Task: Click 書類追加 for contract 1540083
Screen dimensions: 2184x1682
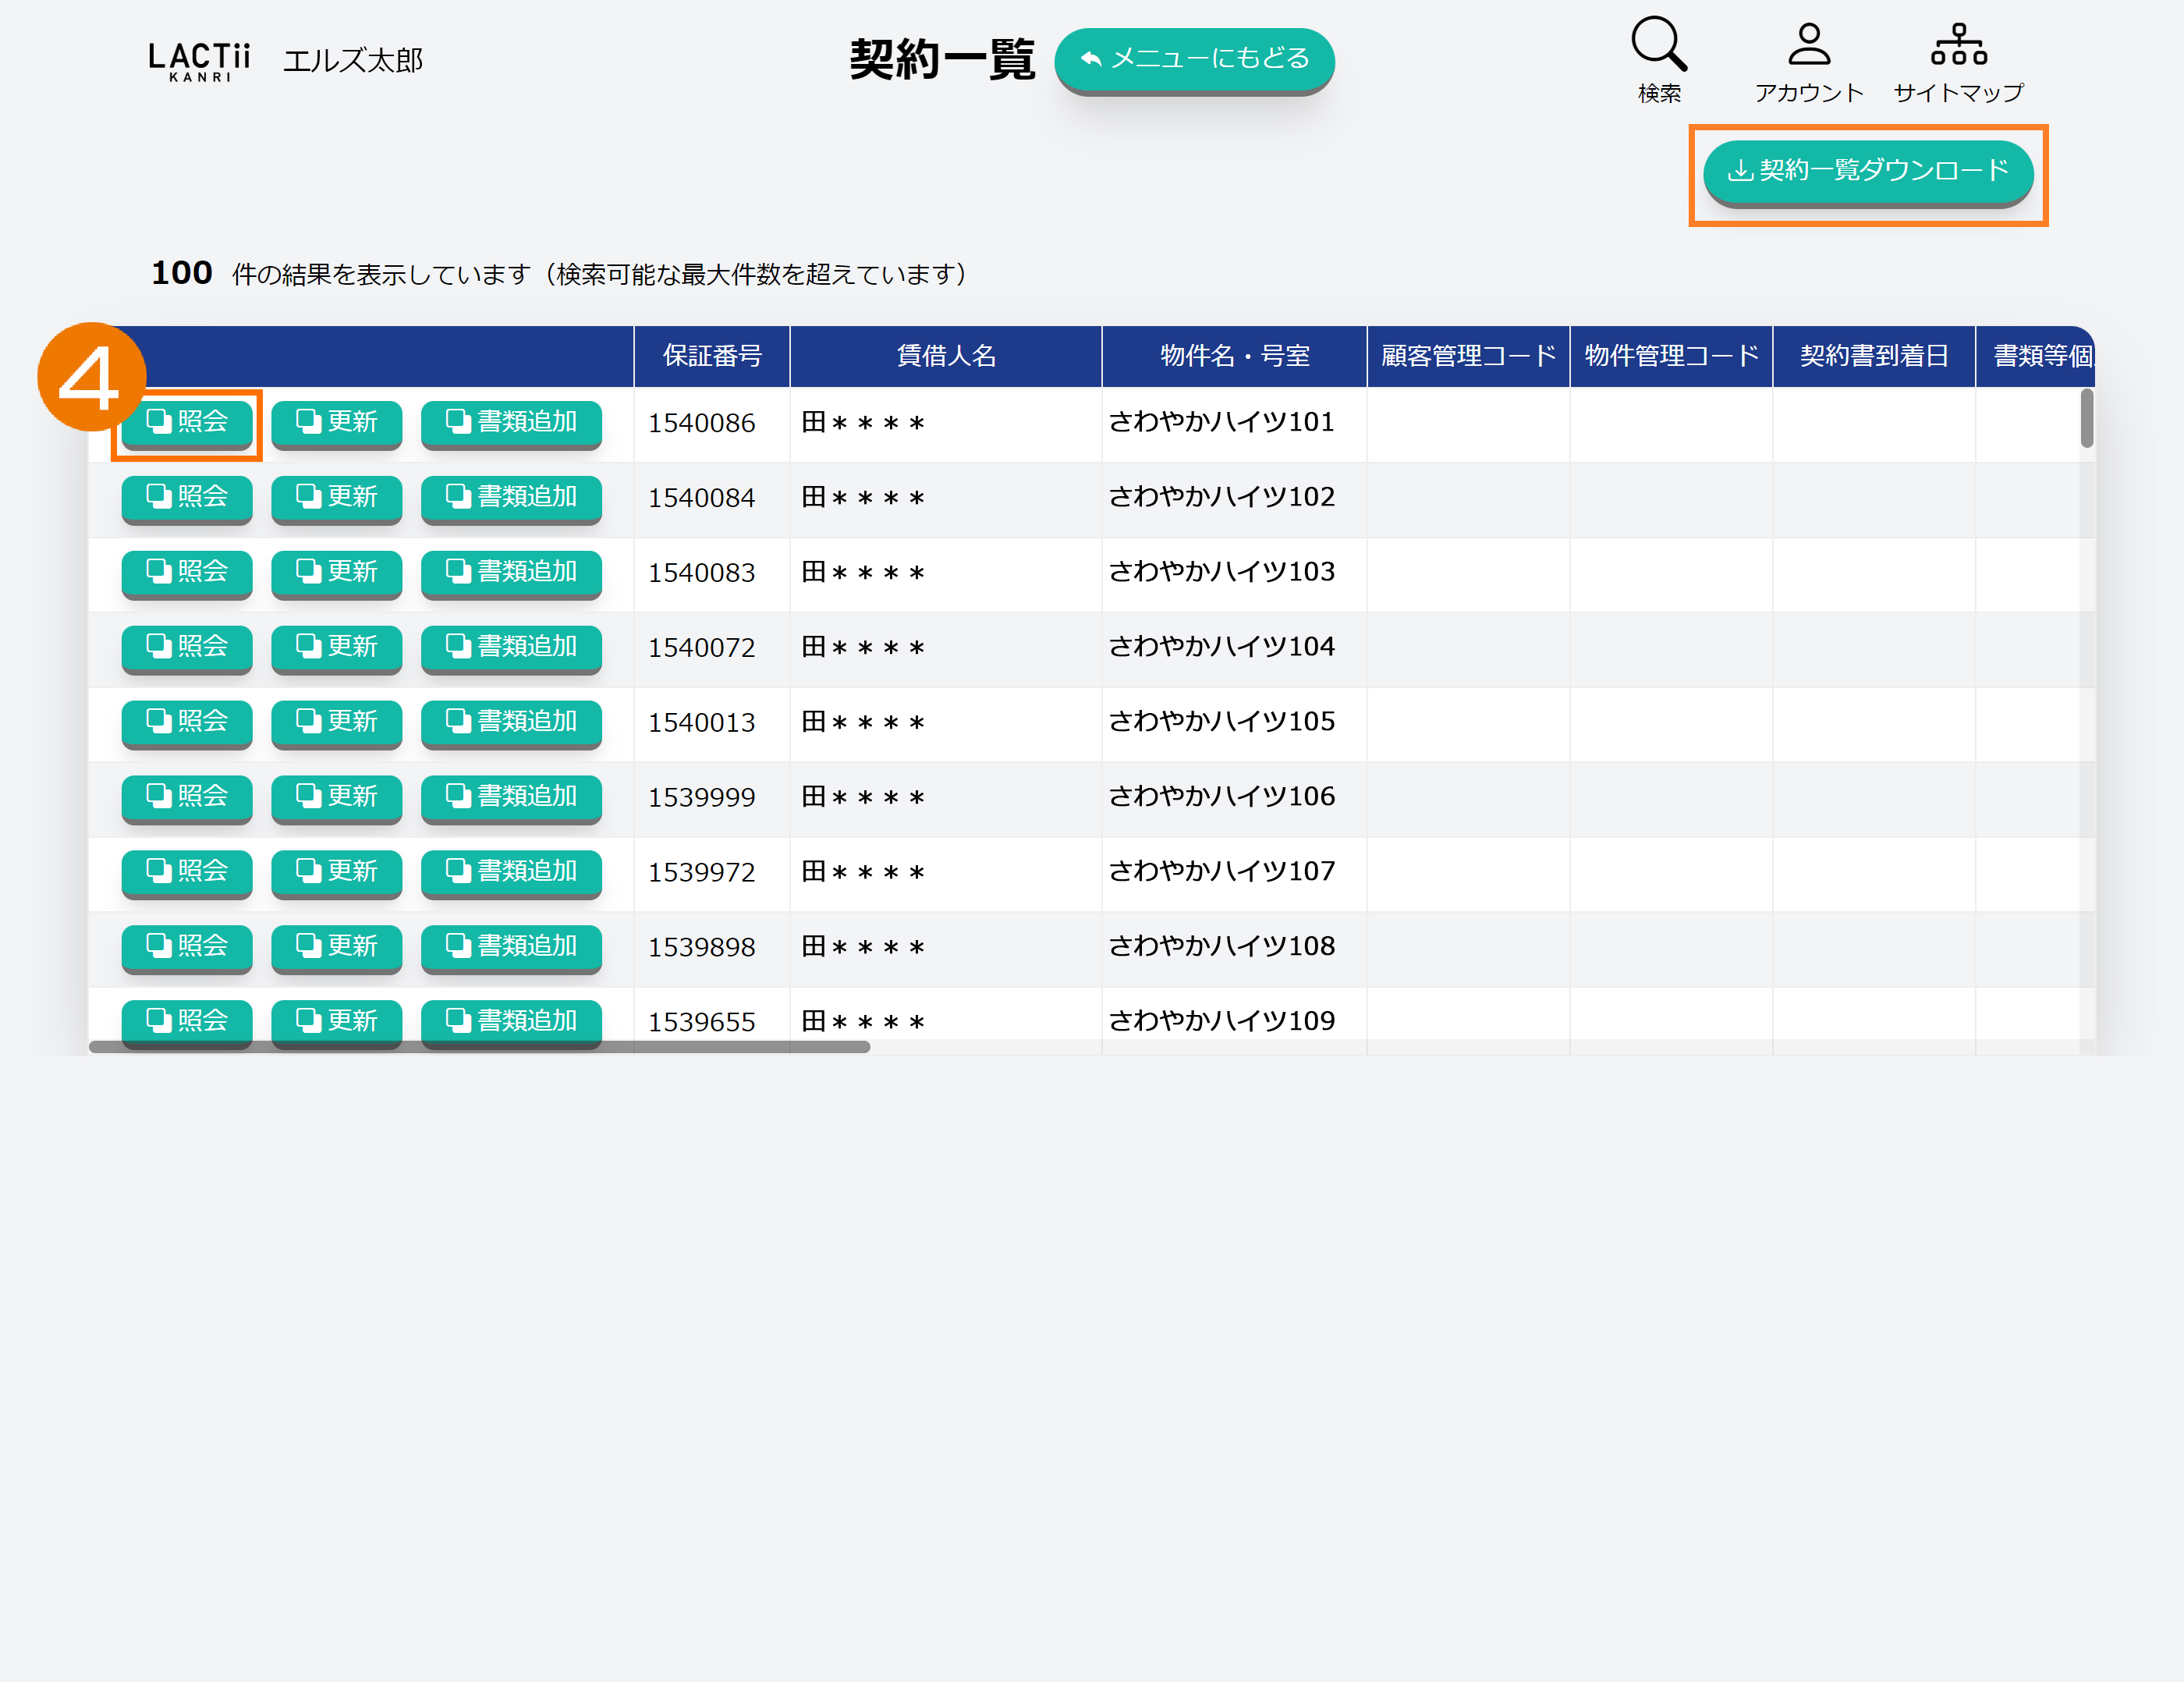Action: coord(511,572)
